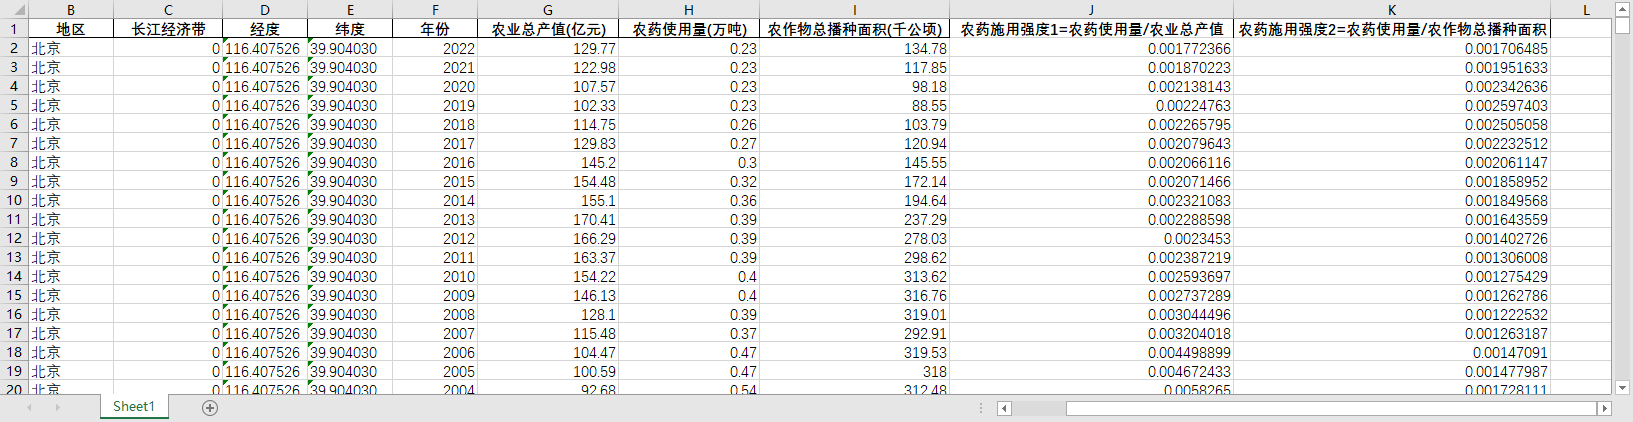Click the 农药使用量(万吨) header cell
1633x422 pixels.
[689, 29]
